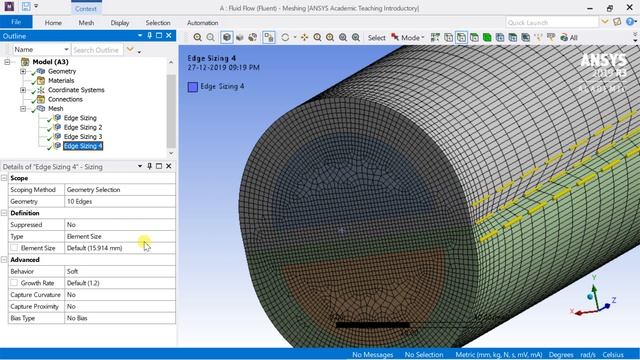Click the Zoom to Selection icon
Viewport: 640px width, 360px height.
pos(343,38)
